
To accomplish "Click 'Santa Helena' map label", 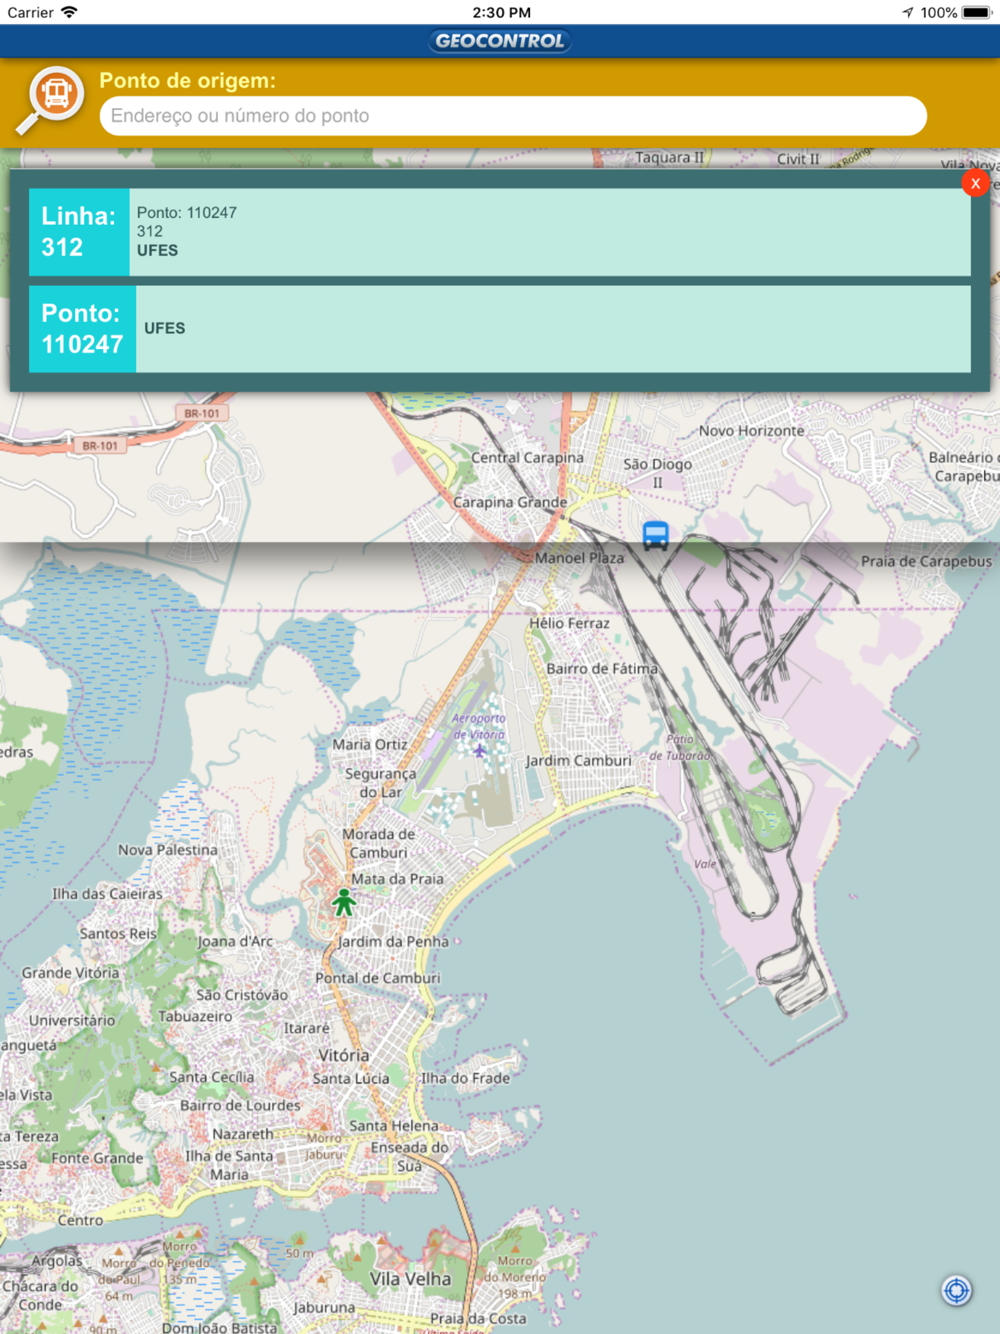I will click(394, 1125).
